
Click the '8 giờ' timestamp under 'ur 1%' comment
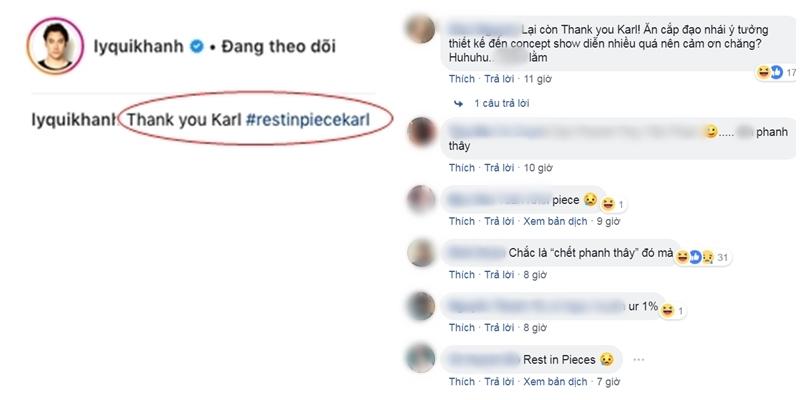[535, 328]
